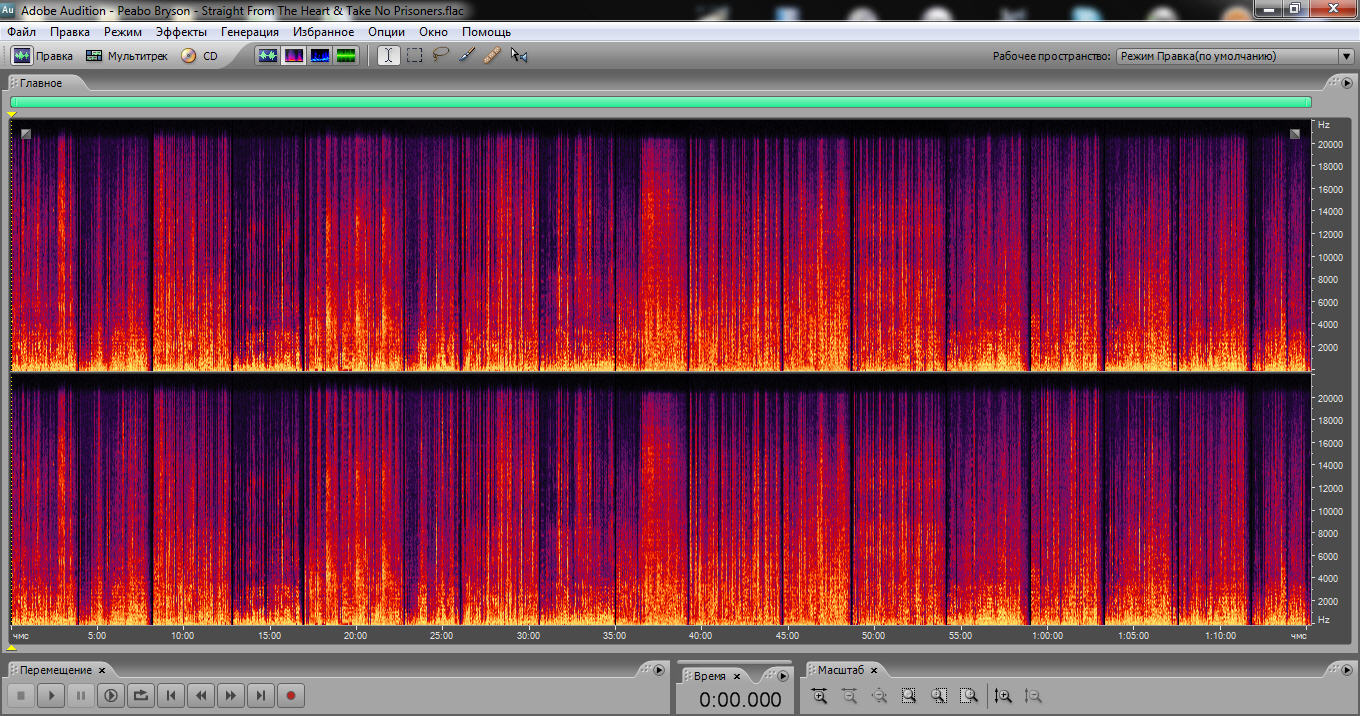This screenshot has height=716, width=1360.
Task: Select the Marquee selection tool
Action: [414, 56]
